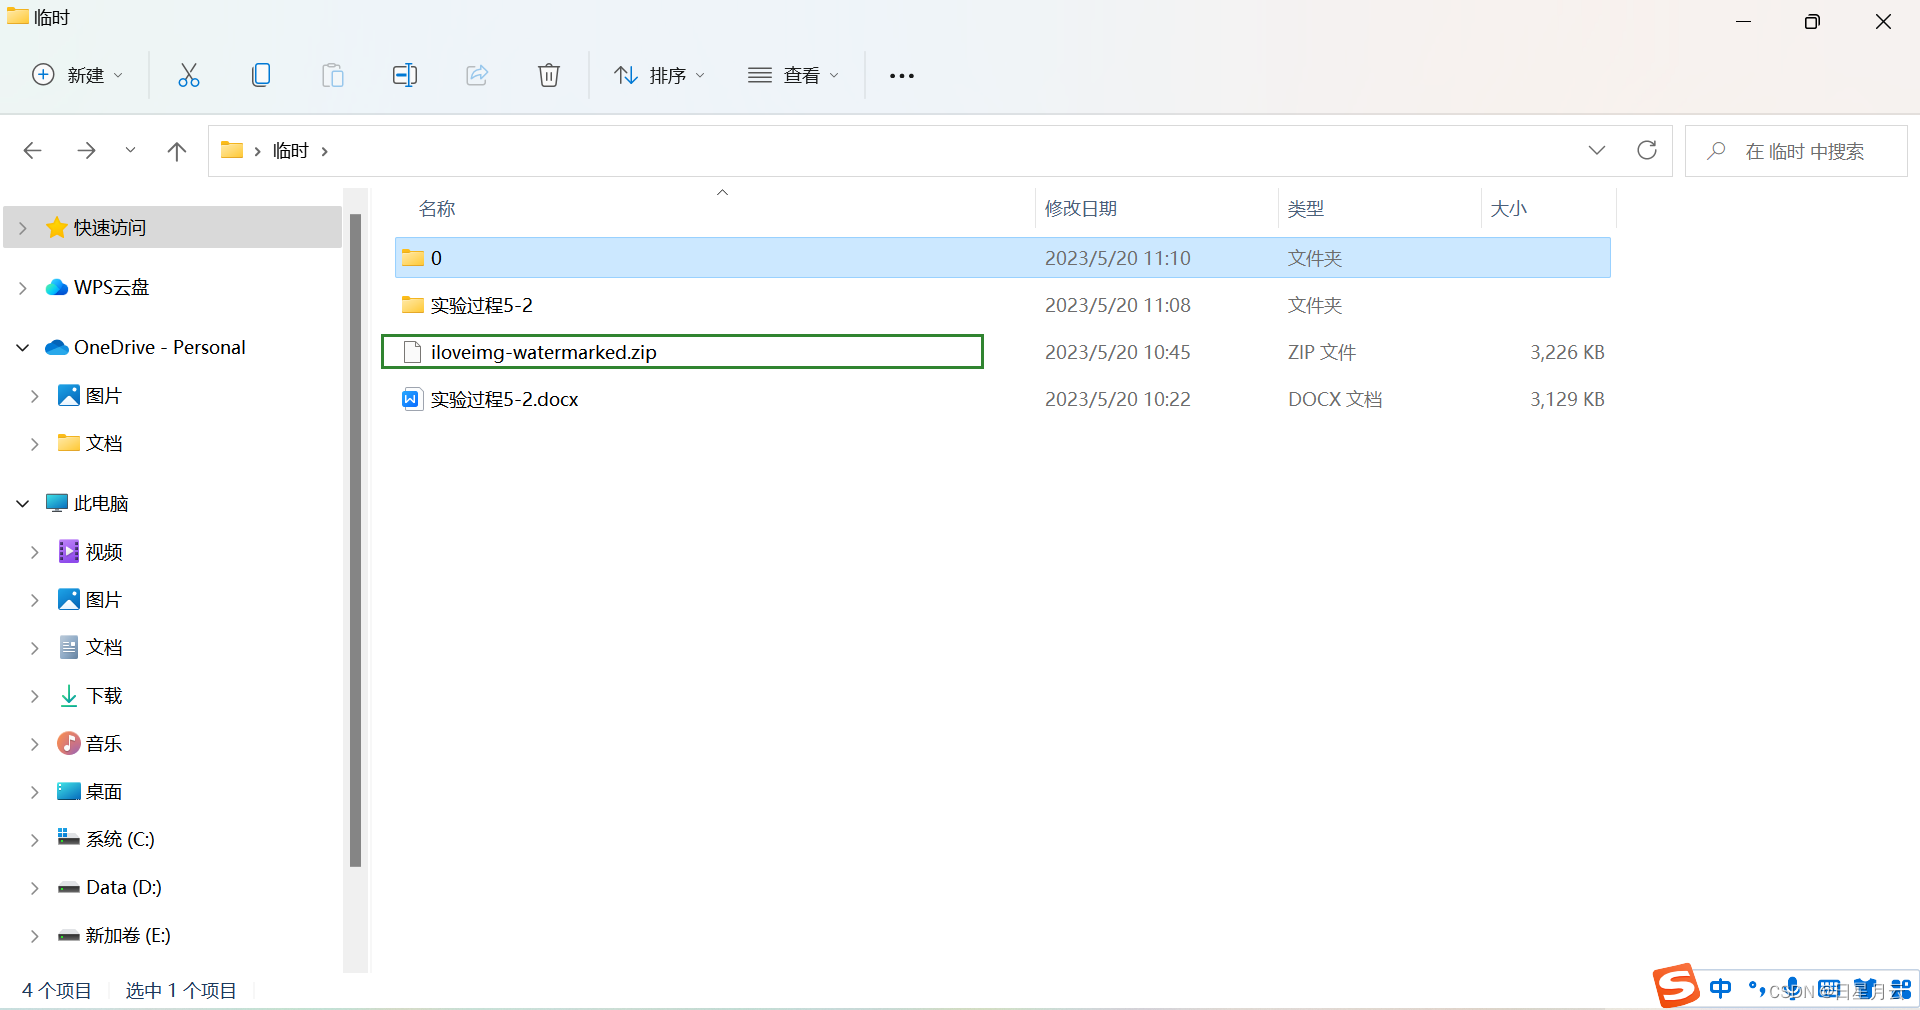Screen dimensions: 1920x1010
Task: Click 选中 1 个项目 in status bar
Action: click(181, 990)
